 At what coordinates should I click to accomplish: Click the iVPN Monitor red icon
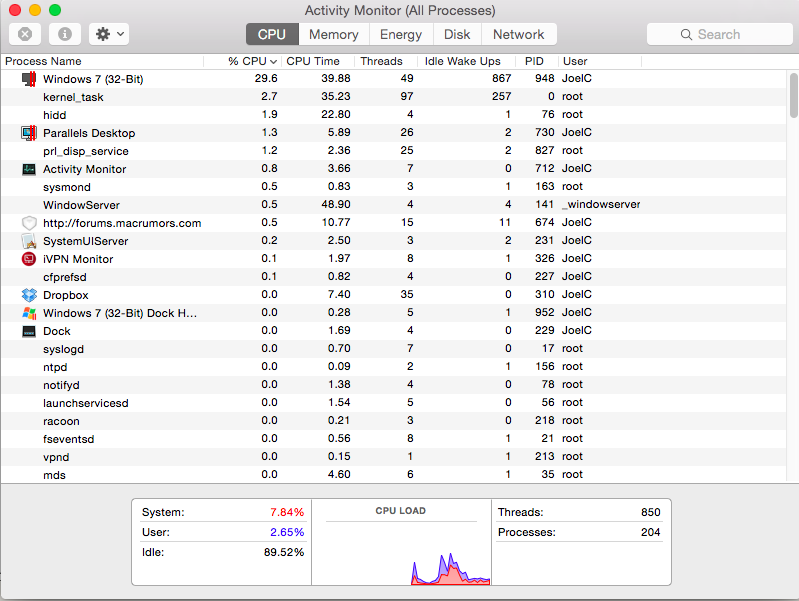(29, 259)
